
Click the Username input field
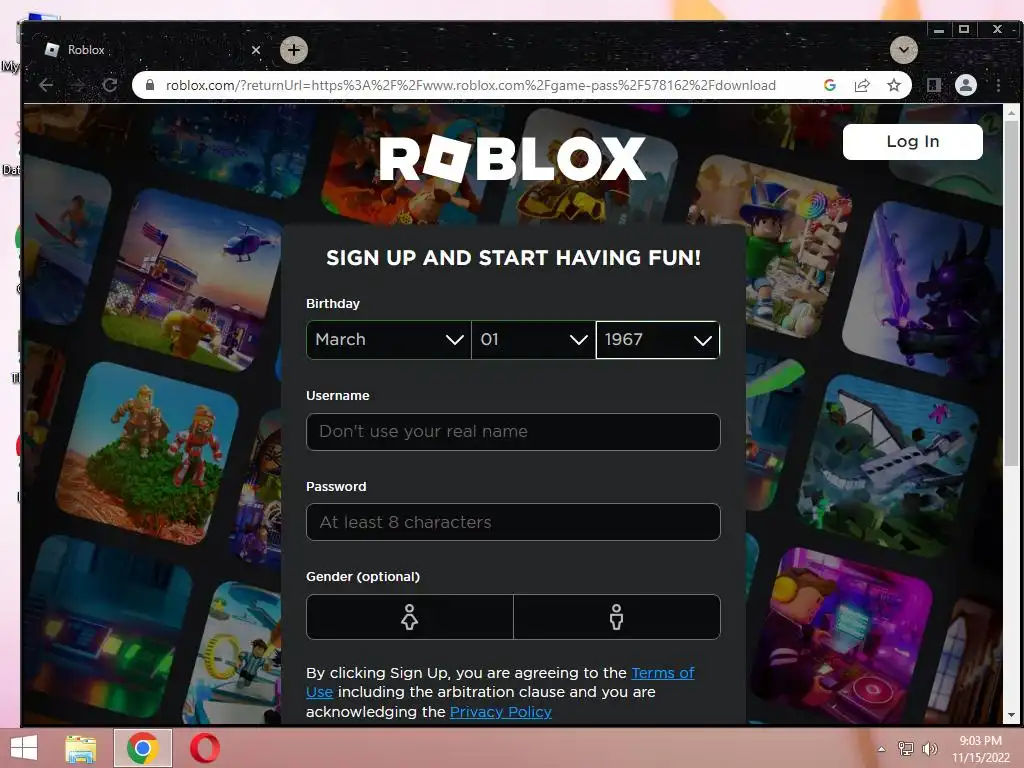pos(513,432)
